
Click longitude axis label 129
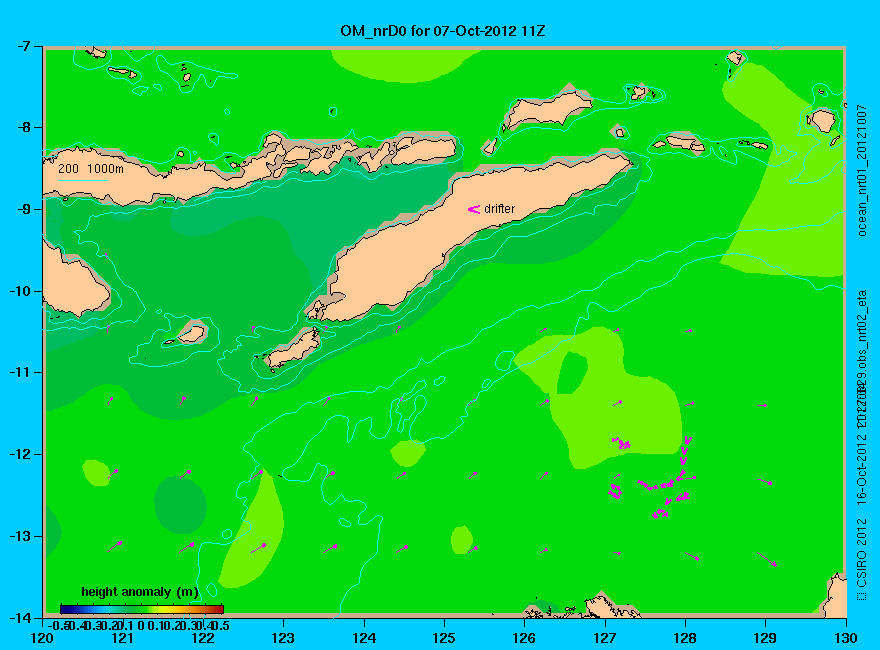coord(765,638)
